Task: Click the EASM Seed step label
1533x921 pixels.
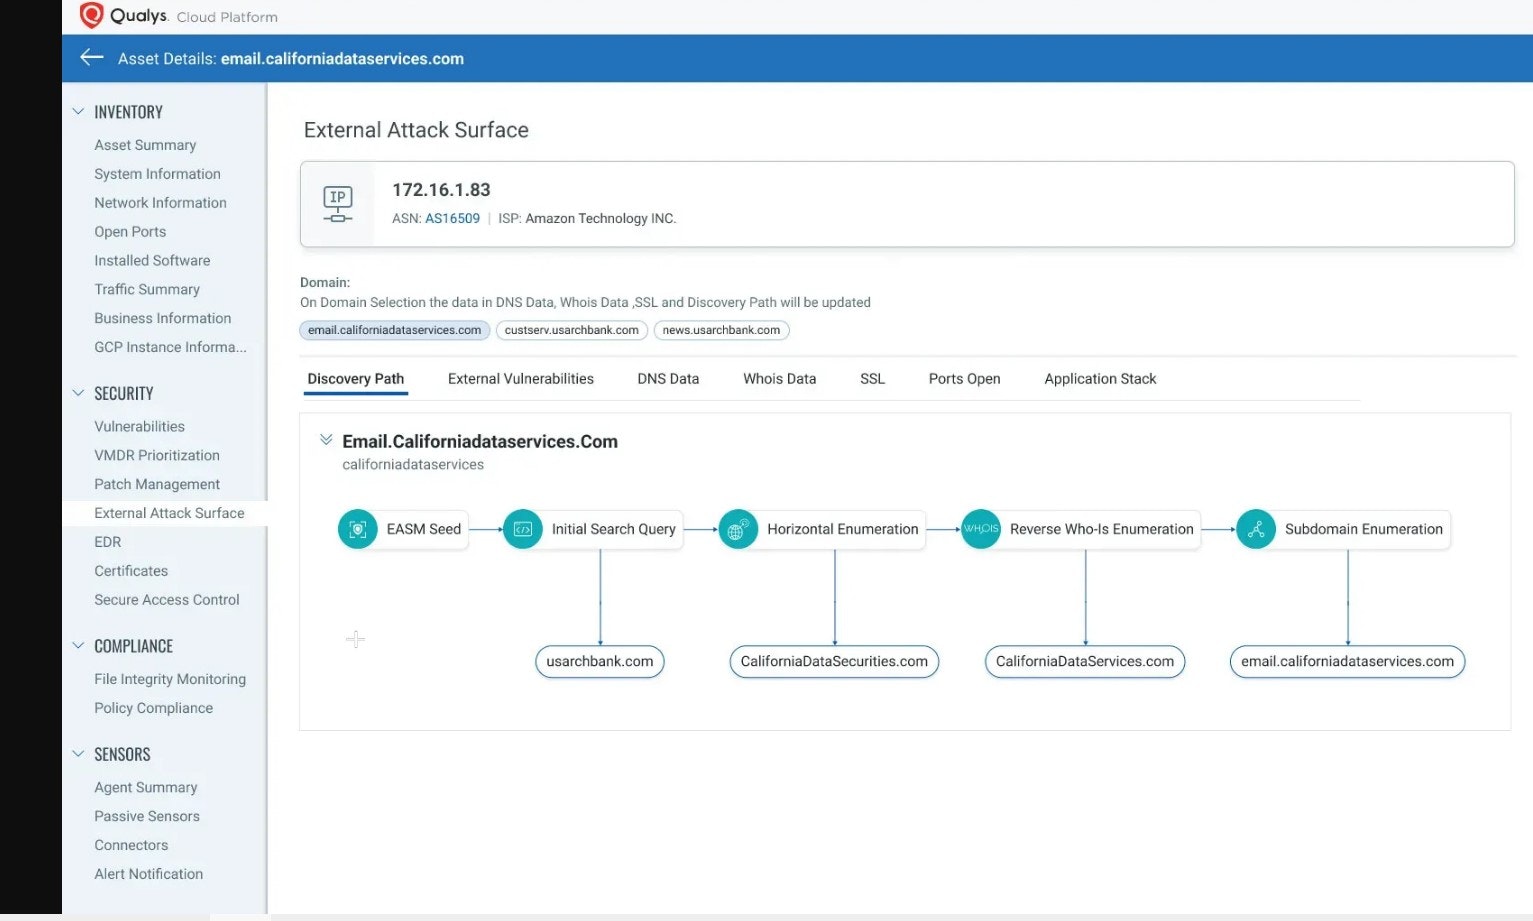Action: tap(424, 529)
